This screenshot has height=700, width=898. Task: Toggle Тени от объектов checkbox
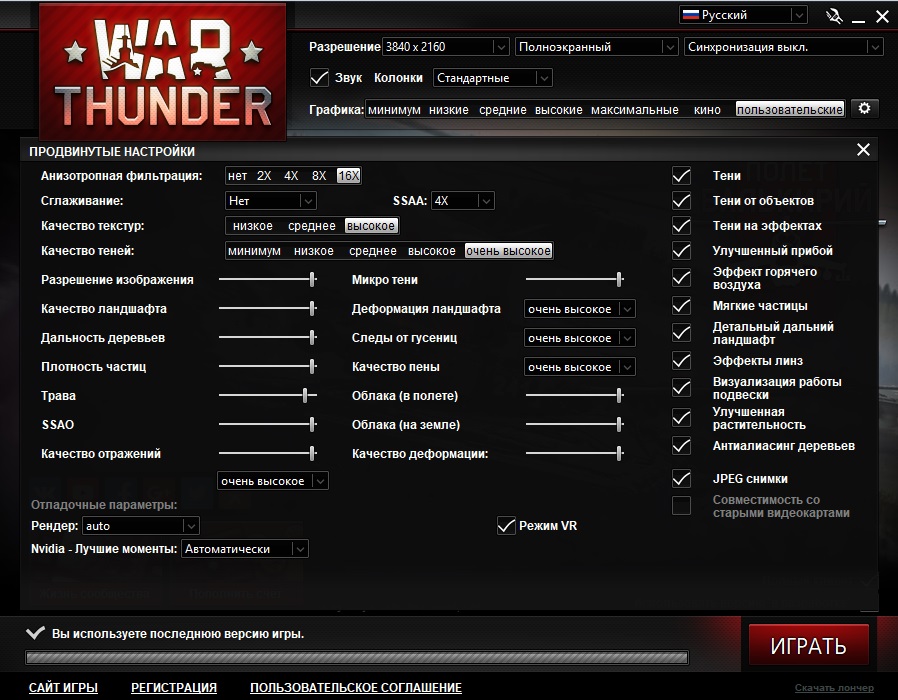click(x=681, y=201)
